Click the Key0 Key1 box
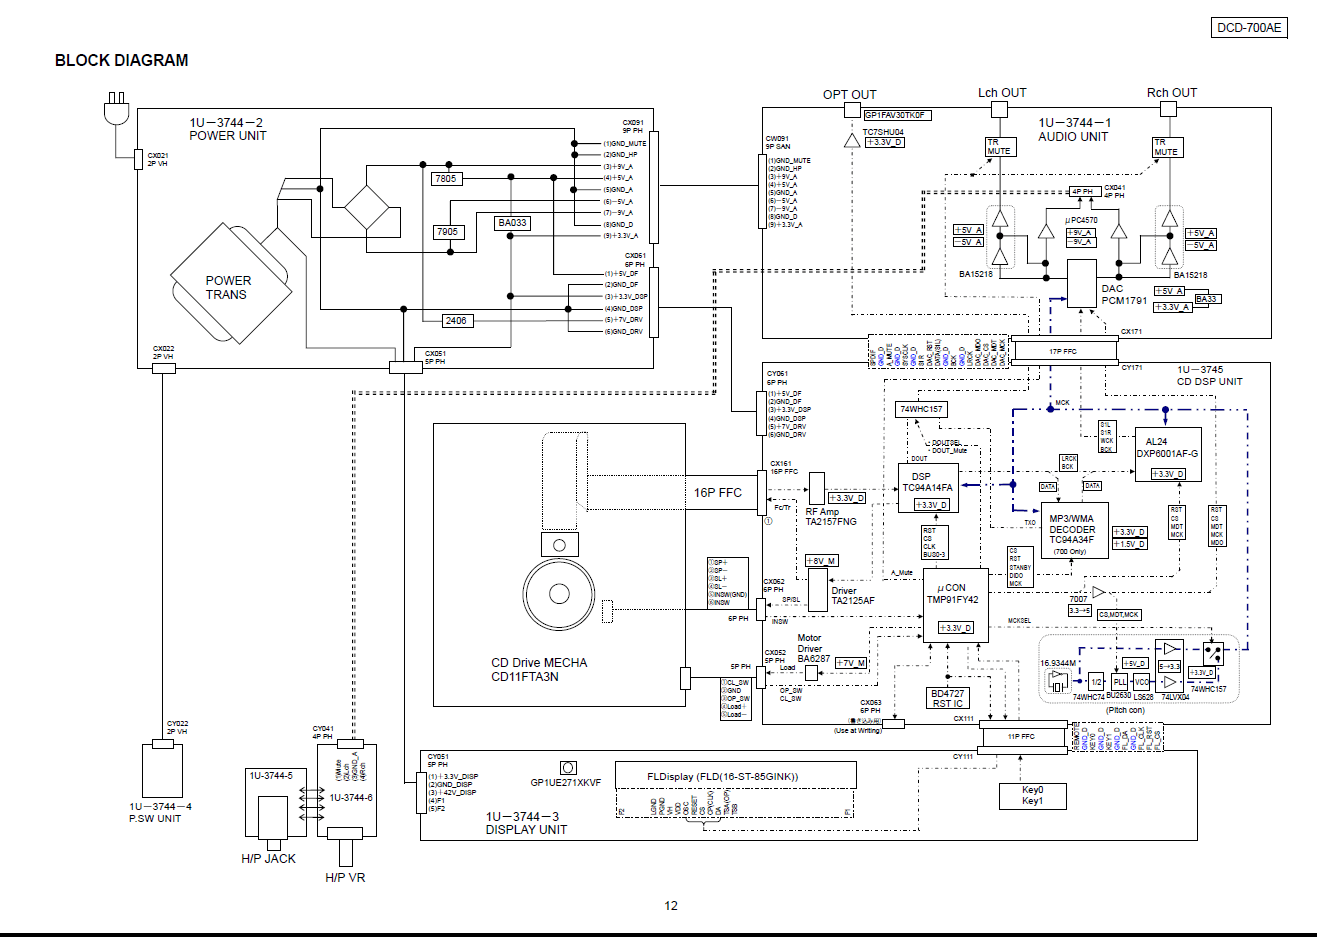Image resolution: width=1317 pixels, height=937 pixels. 1032,795
